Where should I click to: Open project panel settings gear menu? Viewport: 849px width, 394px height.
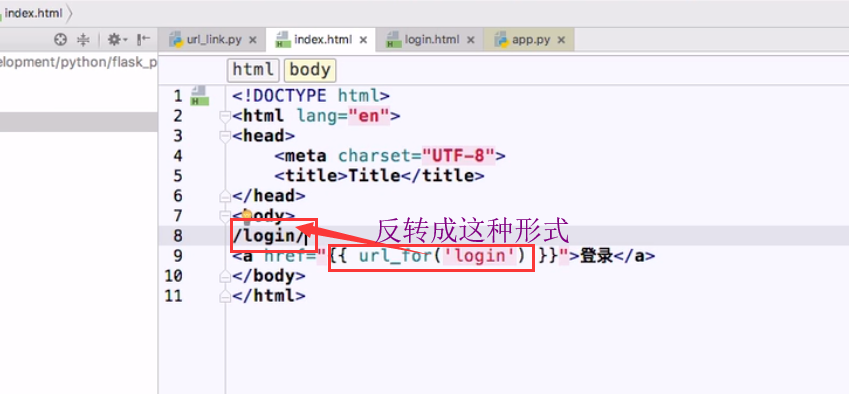(116, 40)
